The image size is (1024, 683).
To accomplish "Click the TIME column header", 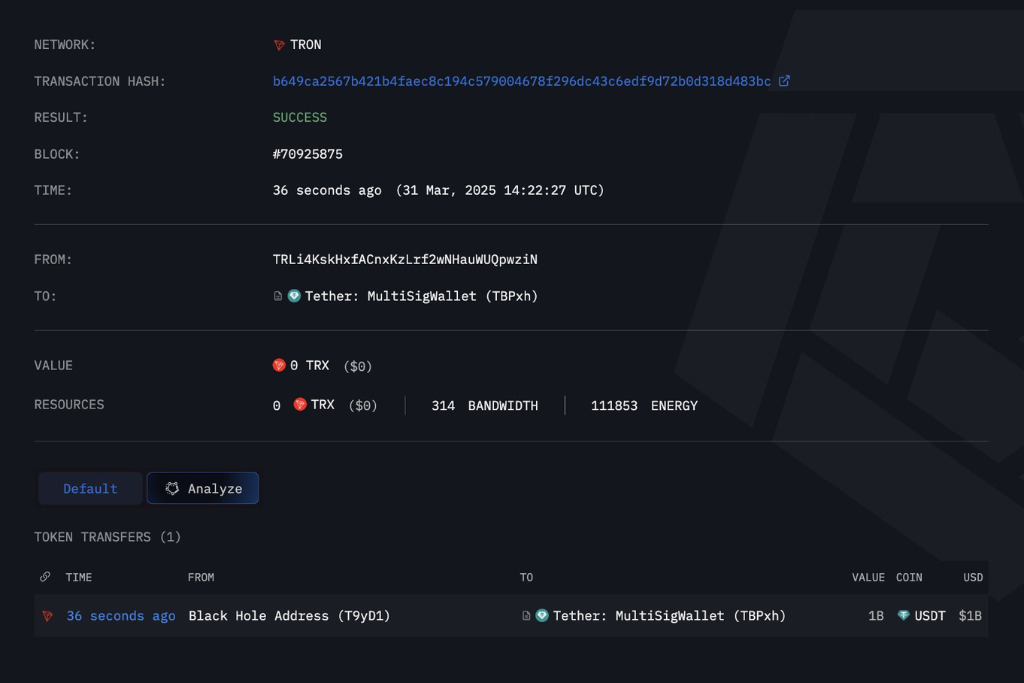I will tap(78, 577).
